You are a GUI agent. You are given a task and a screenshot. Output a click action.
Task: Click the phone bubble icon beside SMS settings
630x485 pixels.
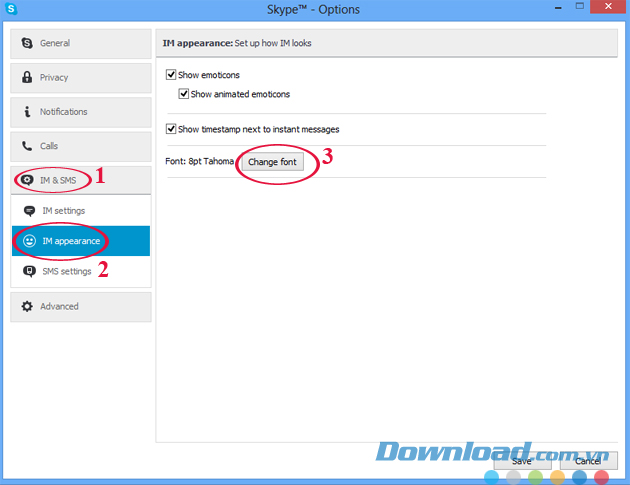(x=29, y=271)
